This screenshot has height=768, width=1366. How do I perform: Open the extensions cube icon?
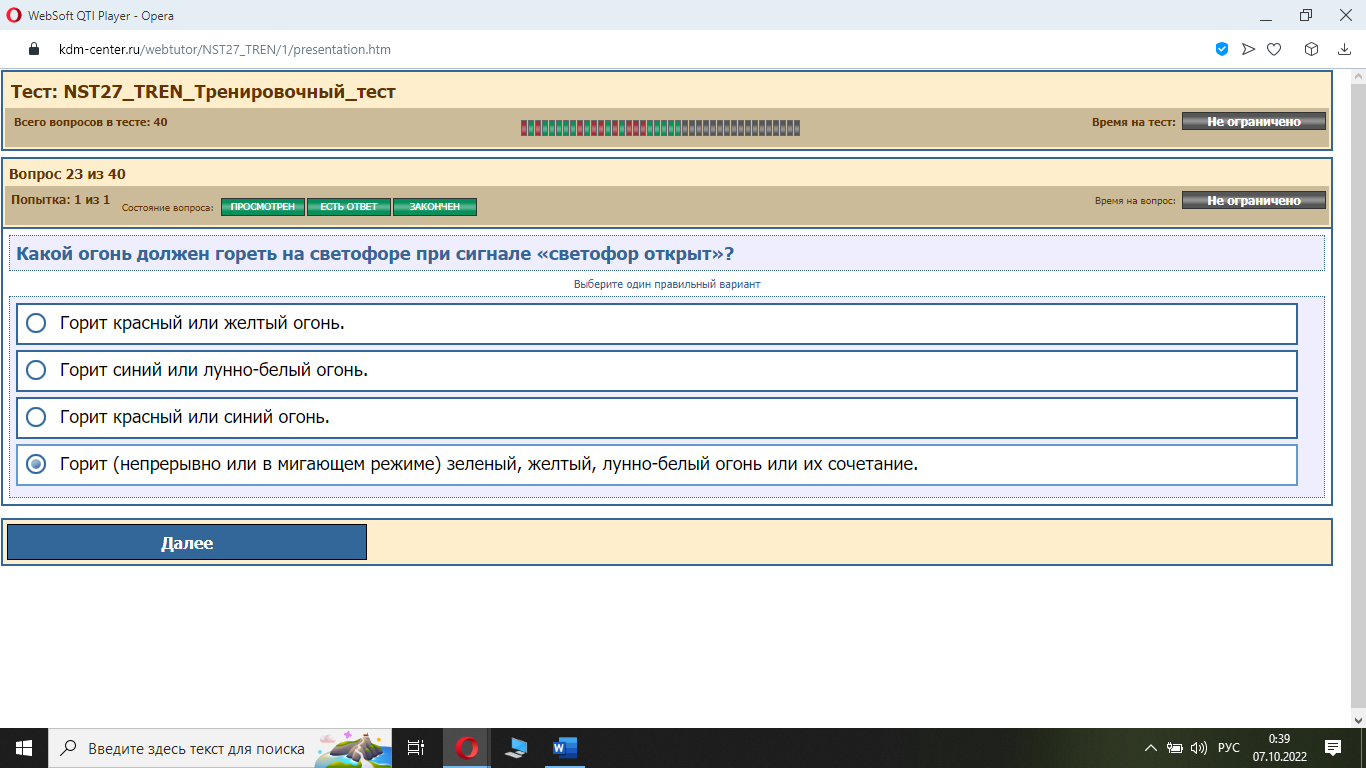[x=1312, y=49]
